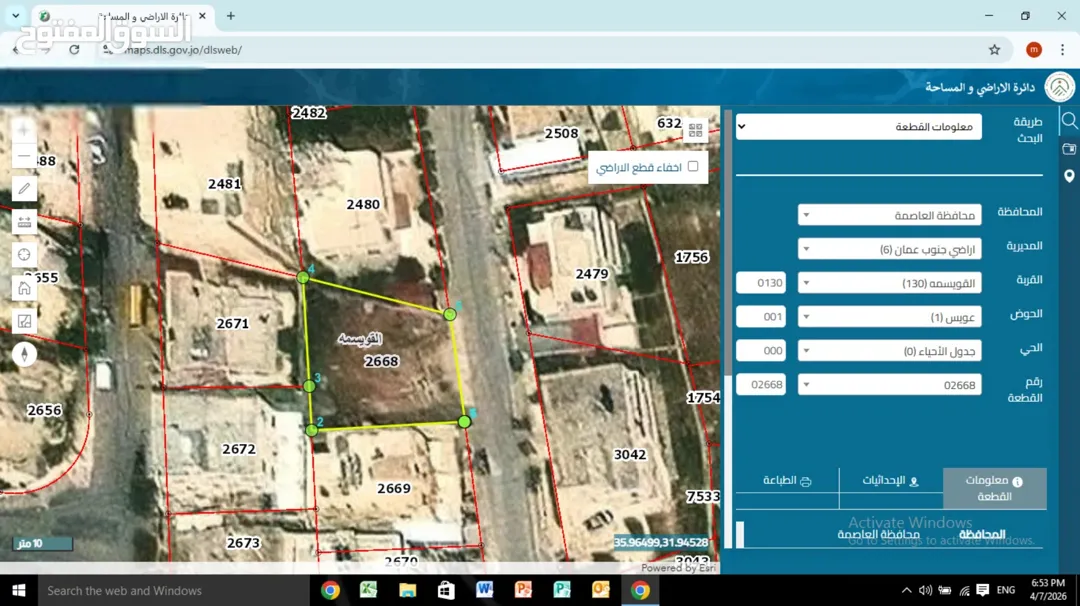The width and height of the screenshot is (1080, 606).
Task: Open the distance measurement ruler tool
Action: (24, 222)
